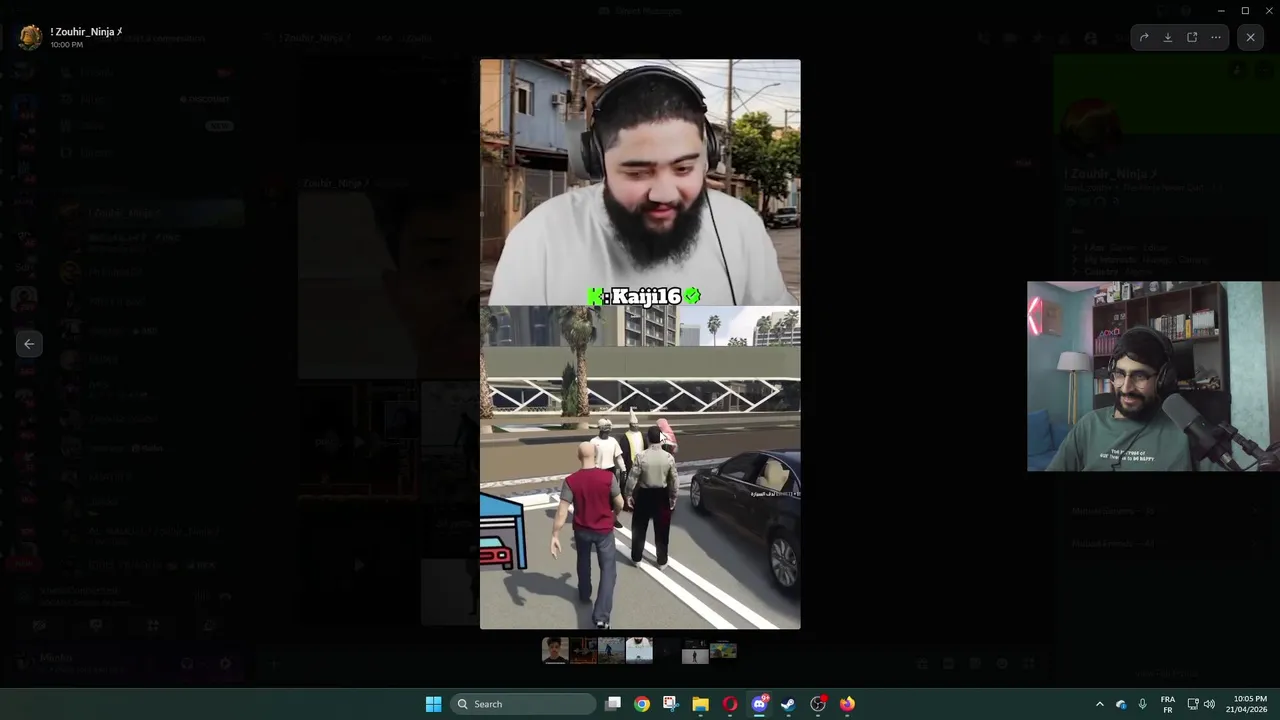Select the second dark red thumbnail
This screenshot has height=720, width=1280.
tap(583, 651)
